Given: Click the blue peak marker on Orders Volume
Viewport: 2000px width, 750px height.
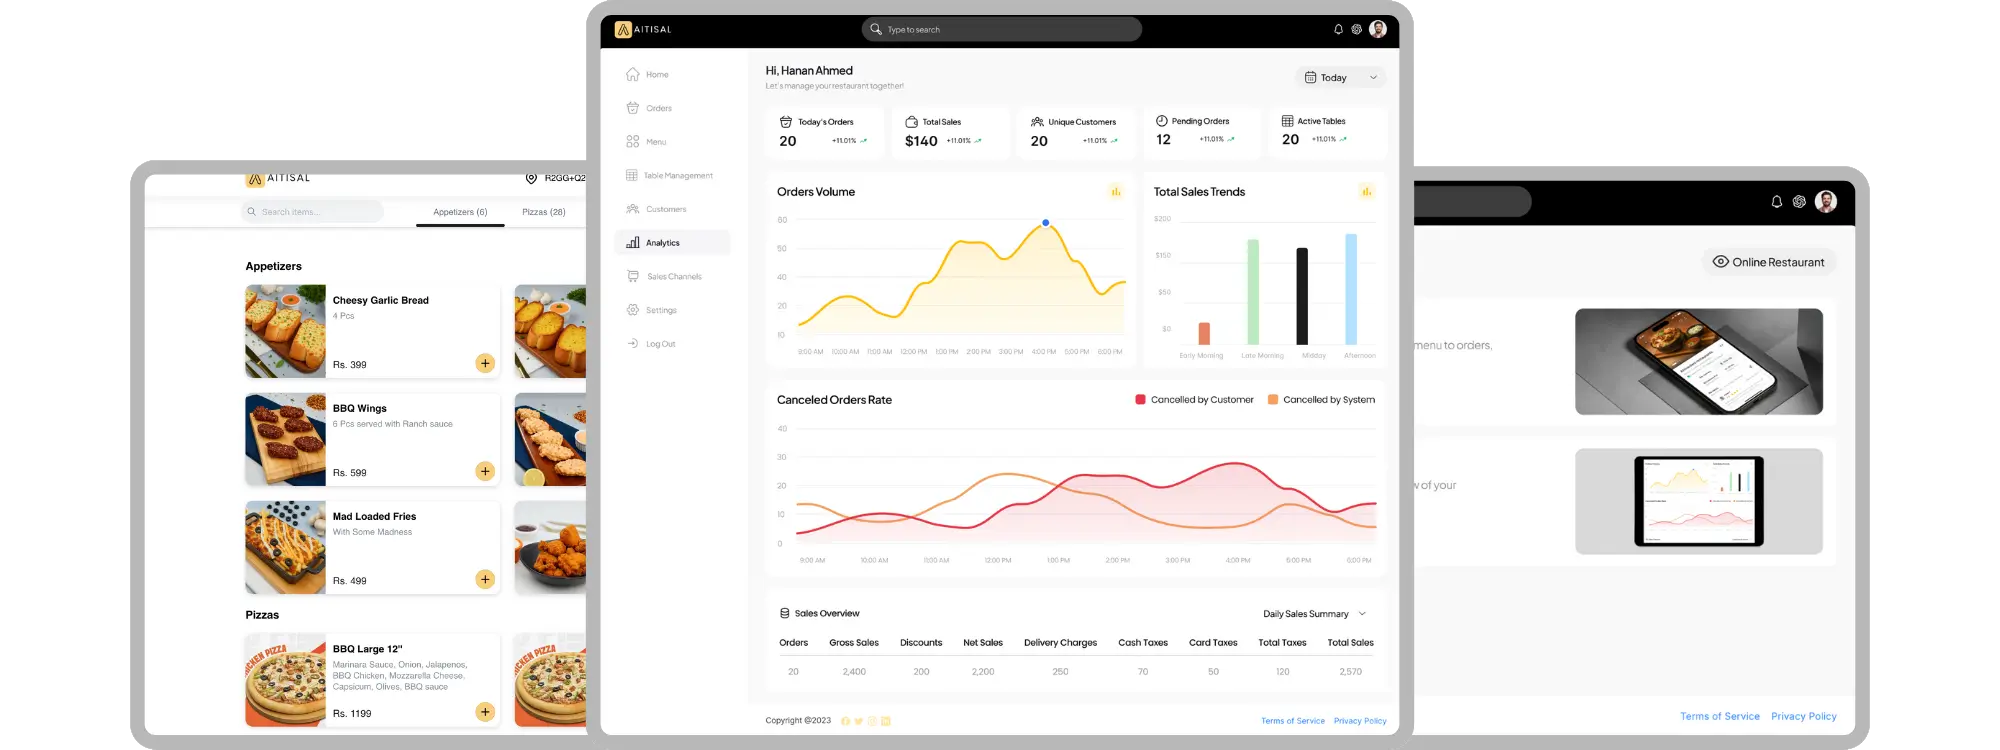Looking at the screenshot, I should tap(1046, 223).
